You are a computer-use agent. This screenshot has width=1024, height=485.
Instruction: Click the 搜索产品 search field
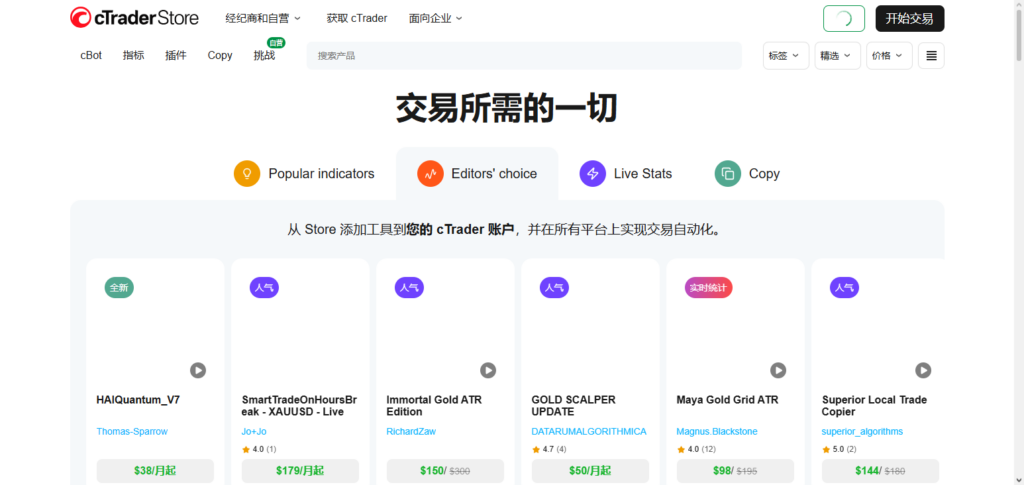[x=524, y=55]
